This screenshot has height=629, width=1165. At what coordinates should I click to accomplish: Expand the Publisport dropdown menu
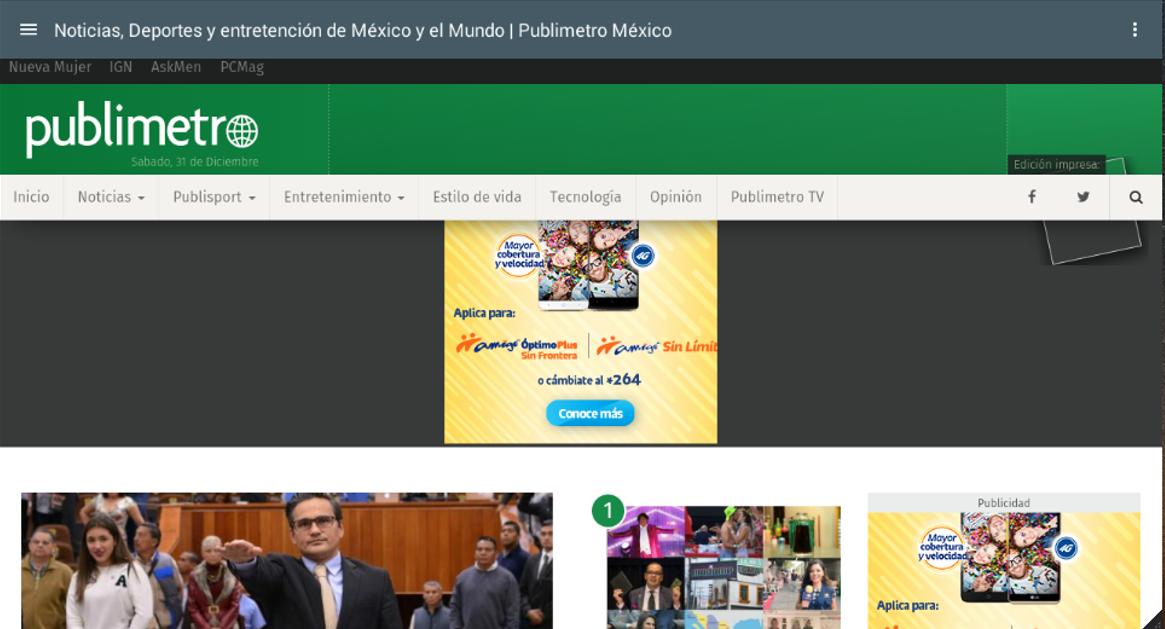214,197
